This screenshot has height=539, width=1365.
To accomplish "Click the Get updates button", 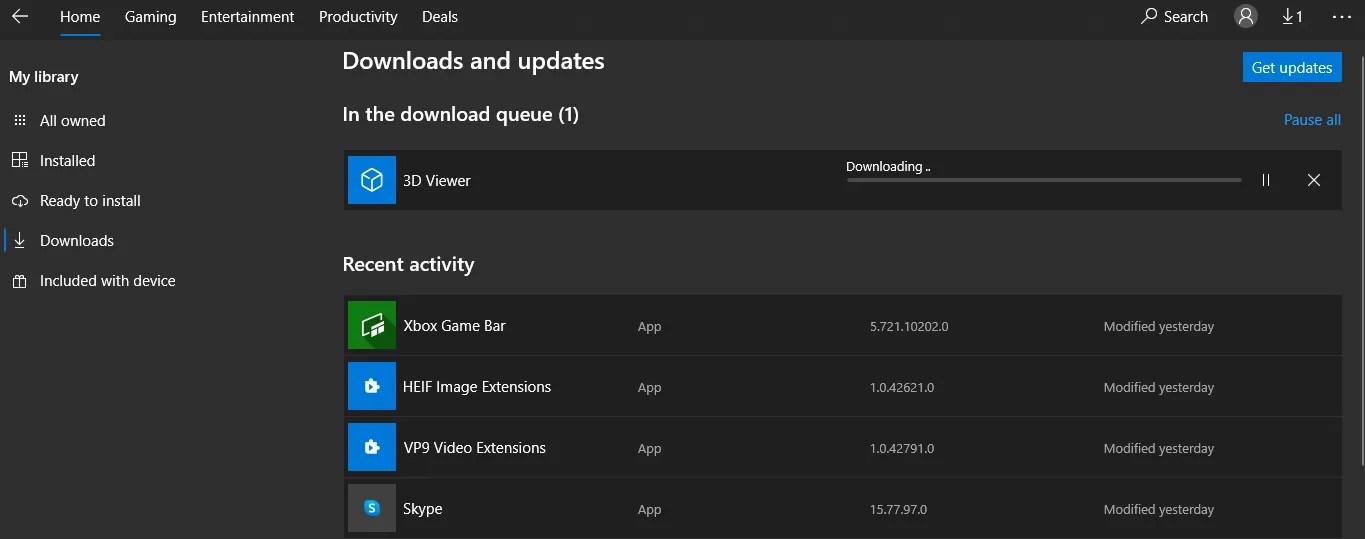I will tap(1292, 68).
